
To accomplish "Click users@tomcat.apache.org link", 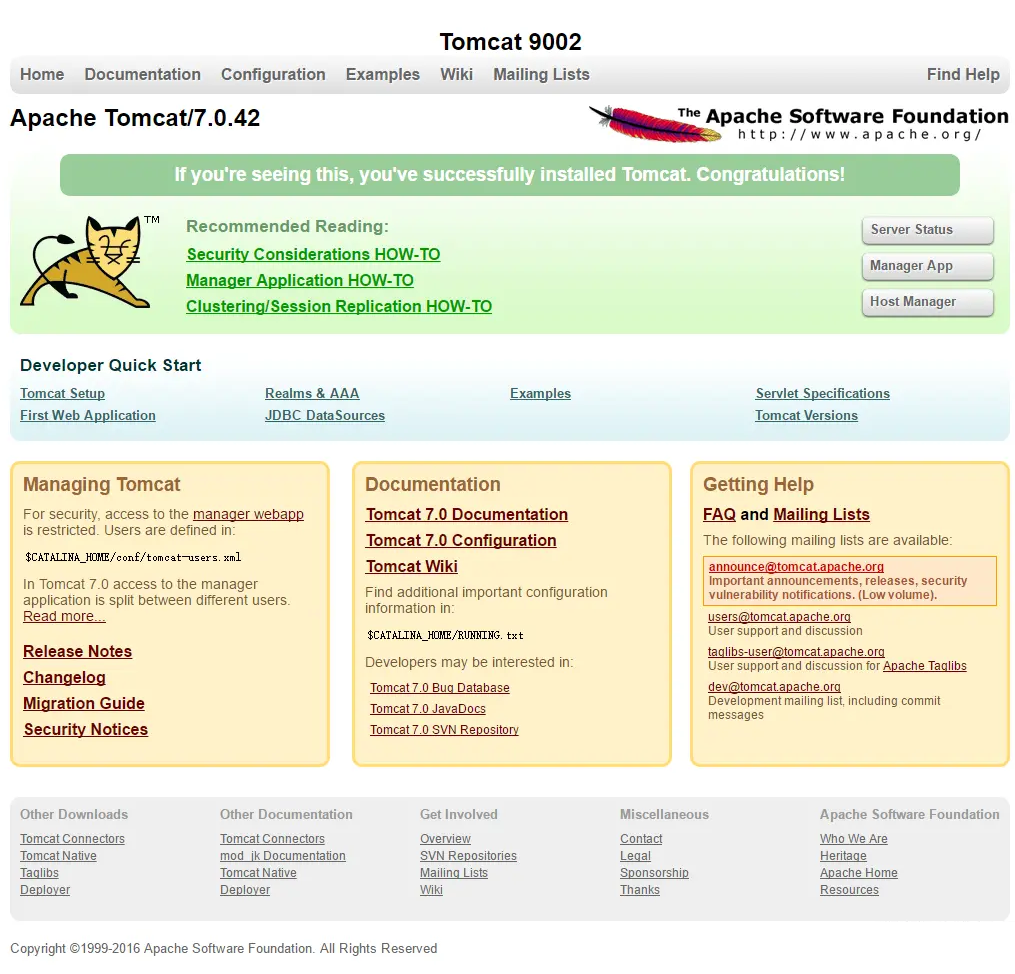I will (x=779, y=617).
